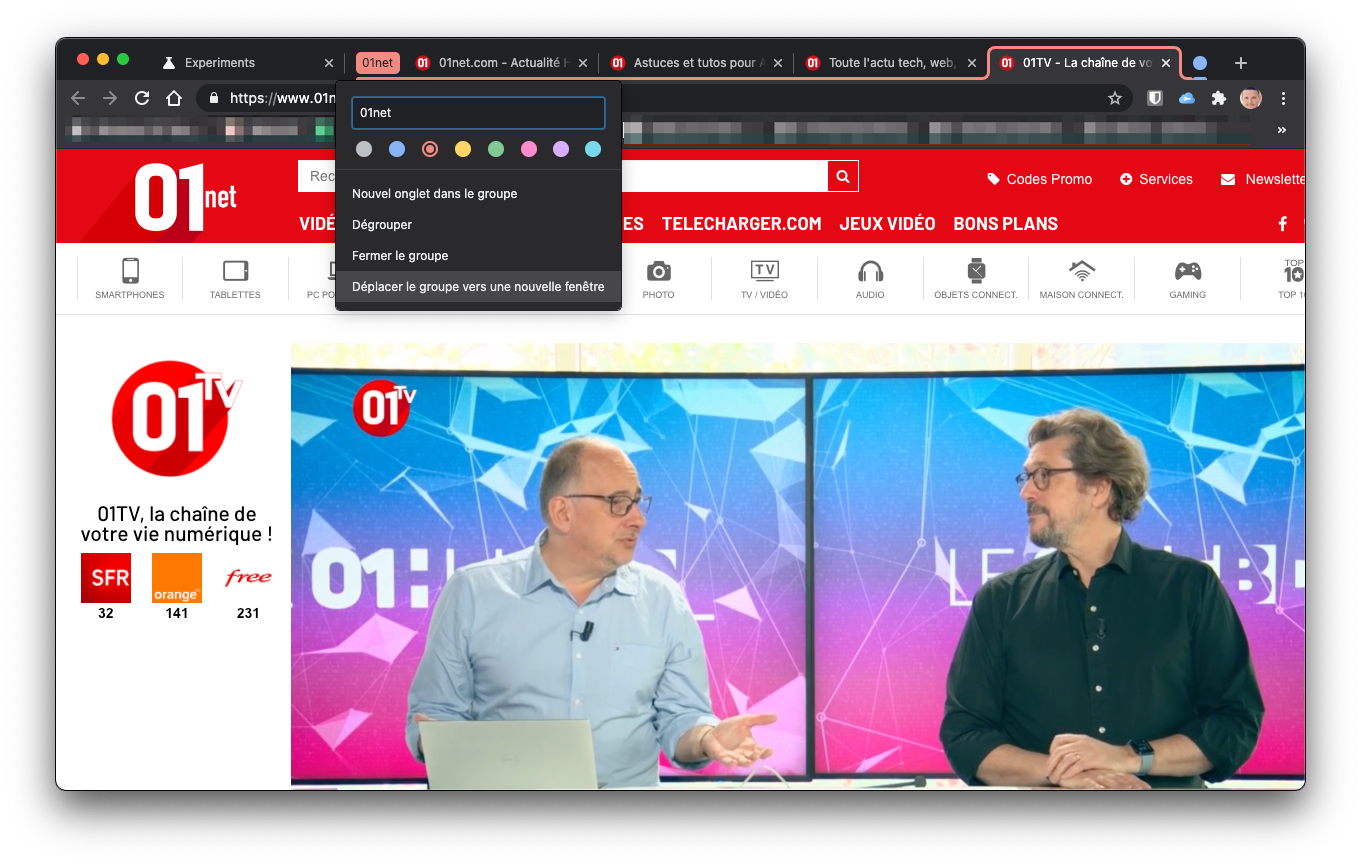Select the pink group color swatch

point(529,149)
